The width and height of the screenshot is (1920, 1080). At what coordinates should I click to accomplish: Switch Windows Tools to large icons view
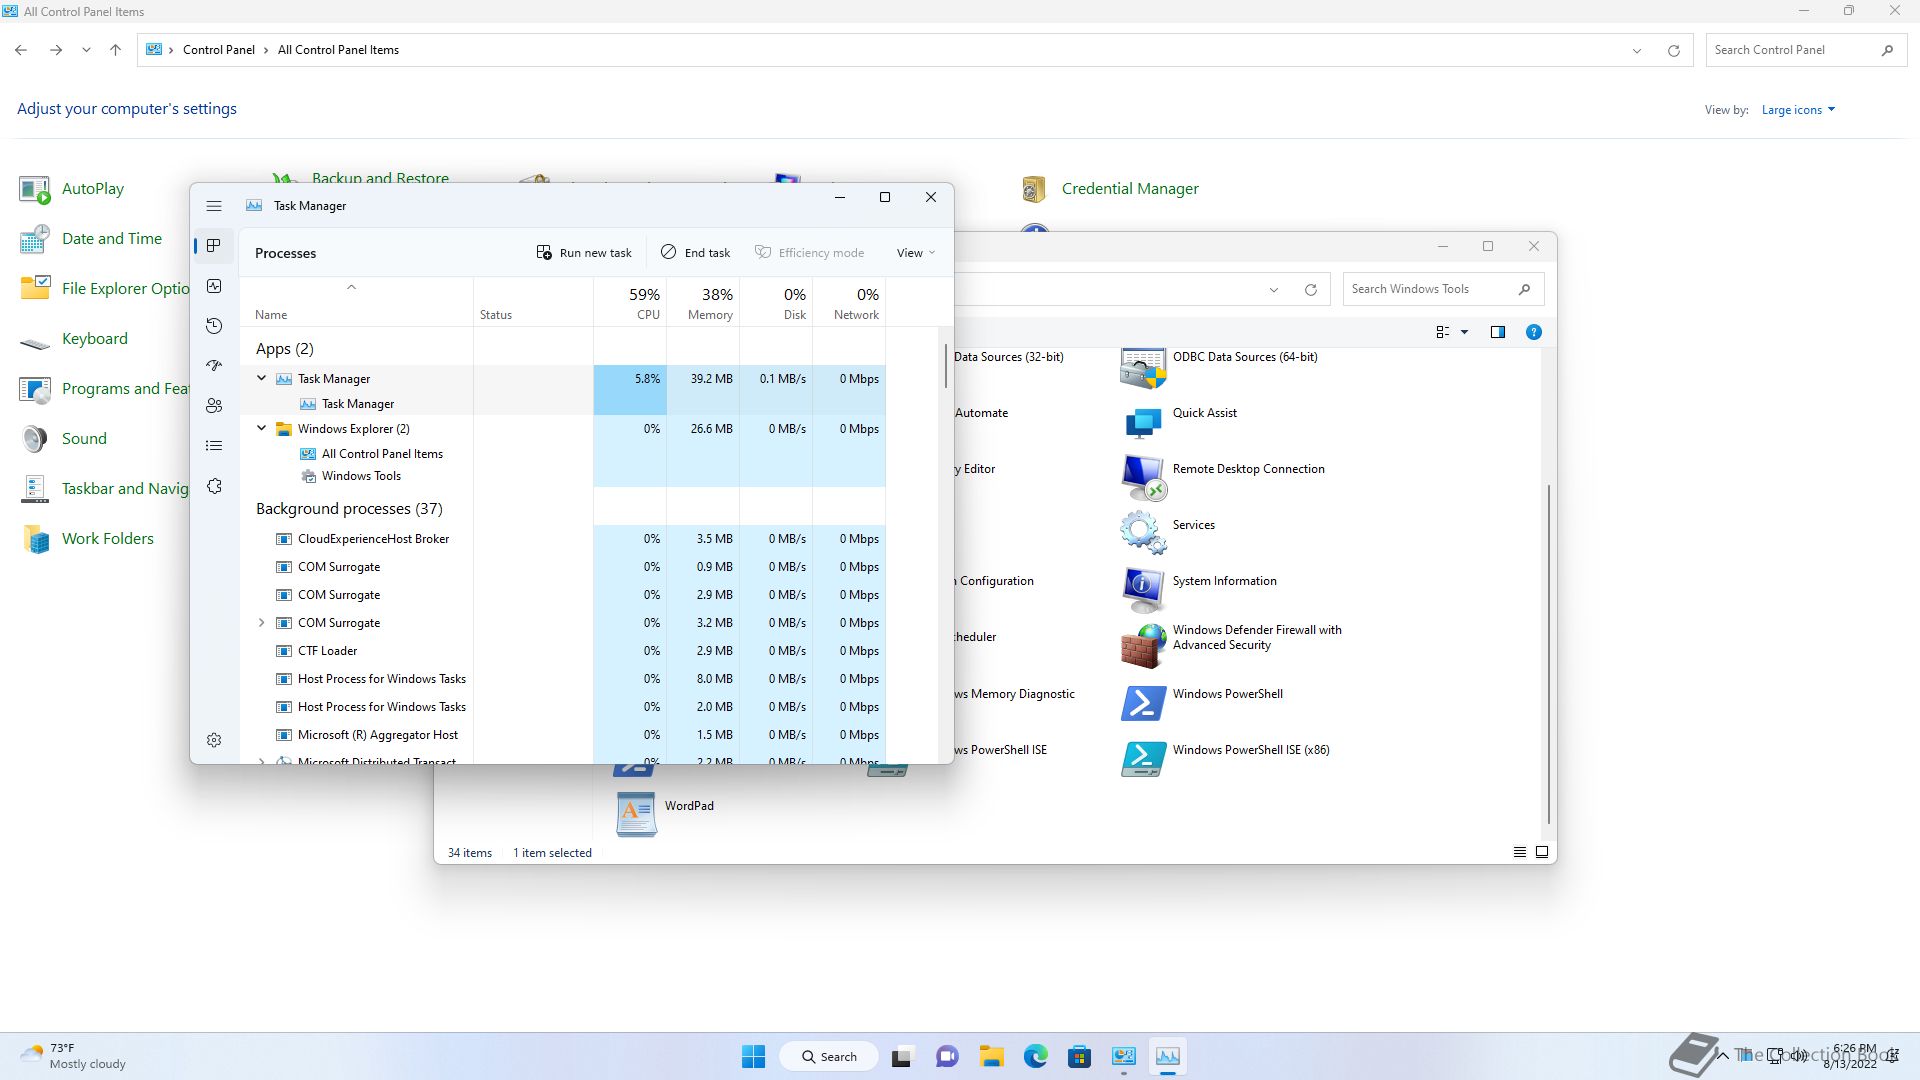(1542, 852)
